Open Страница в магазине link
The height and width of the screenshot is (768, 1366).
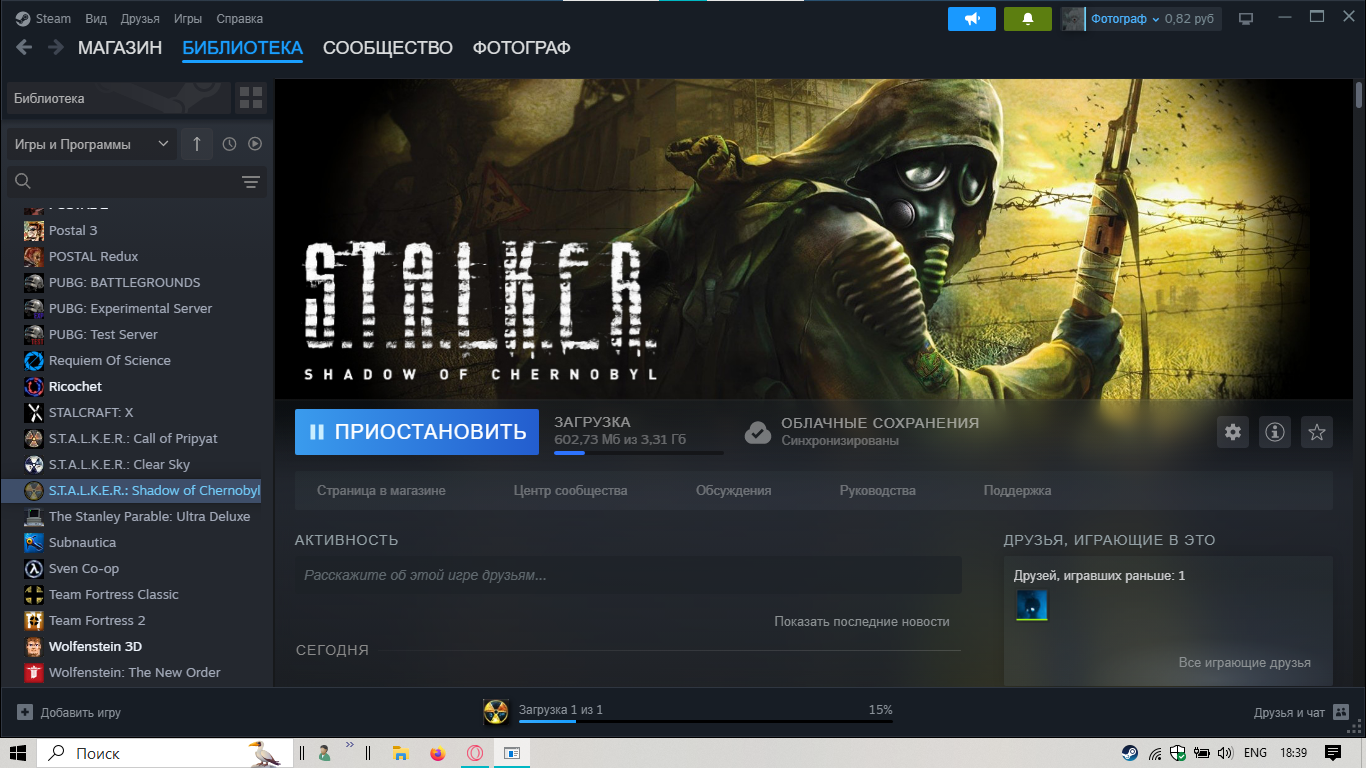pyautogui.click(x=381, y=491)
